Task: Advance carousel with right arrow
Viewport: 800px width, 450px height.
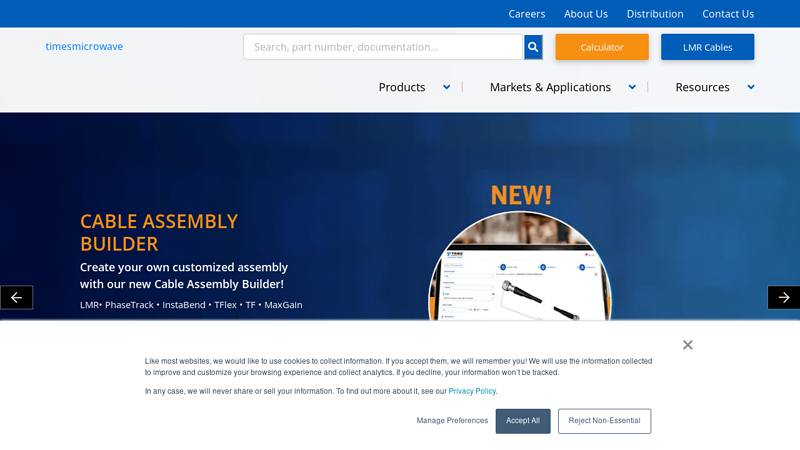Action: pos(784,297)
